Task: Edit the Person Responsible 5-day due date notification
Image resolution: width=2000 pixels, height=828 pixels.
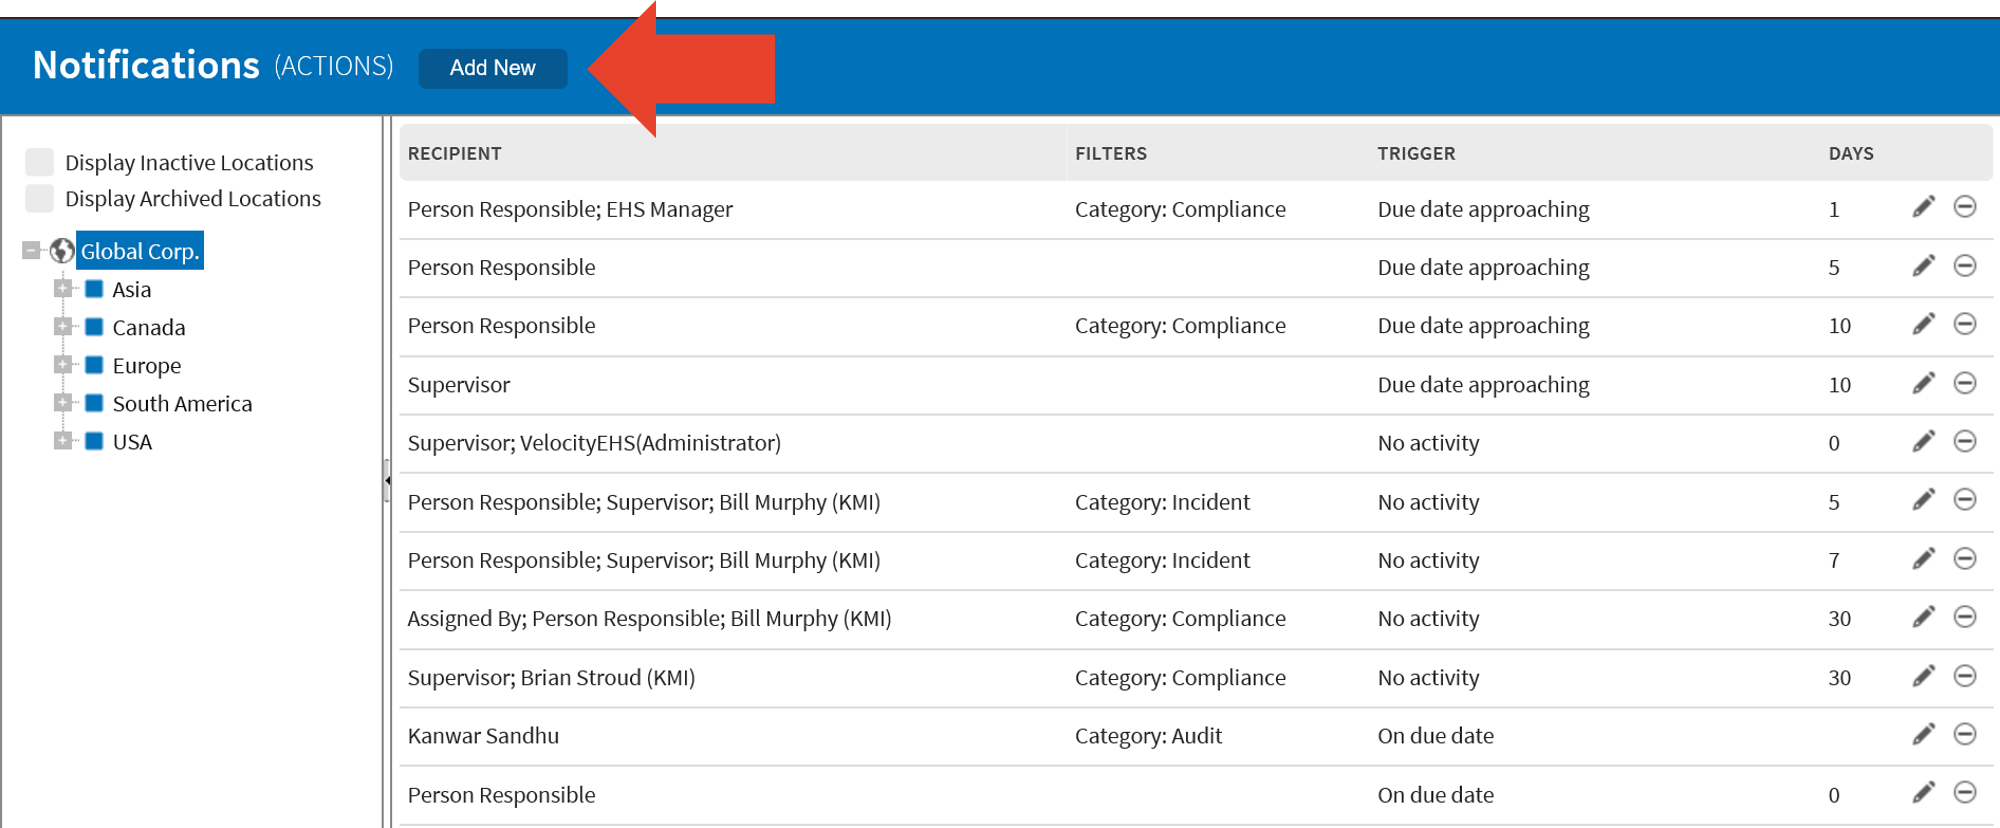Action: (x=1924, y=265)
